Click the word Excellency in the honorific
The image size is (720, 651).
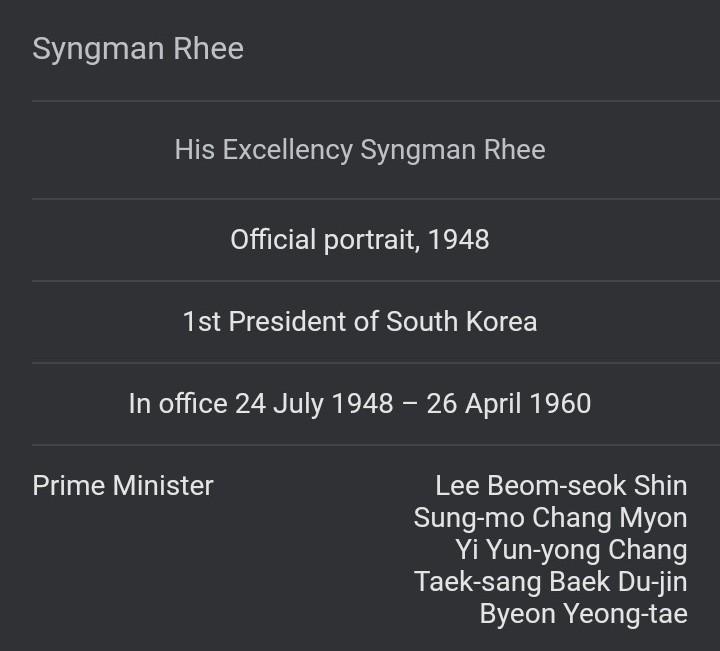(x=288, y=150)
